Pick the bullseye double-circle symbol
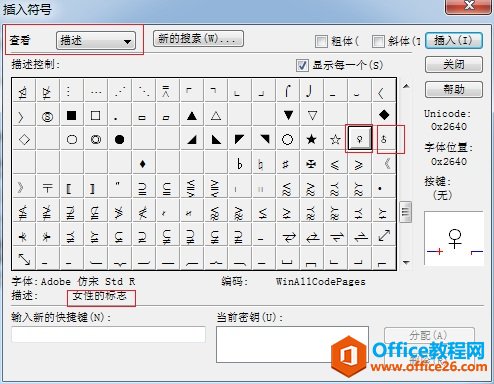Image resolution: width=494 pixels, height=384 pixels. 96,139
